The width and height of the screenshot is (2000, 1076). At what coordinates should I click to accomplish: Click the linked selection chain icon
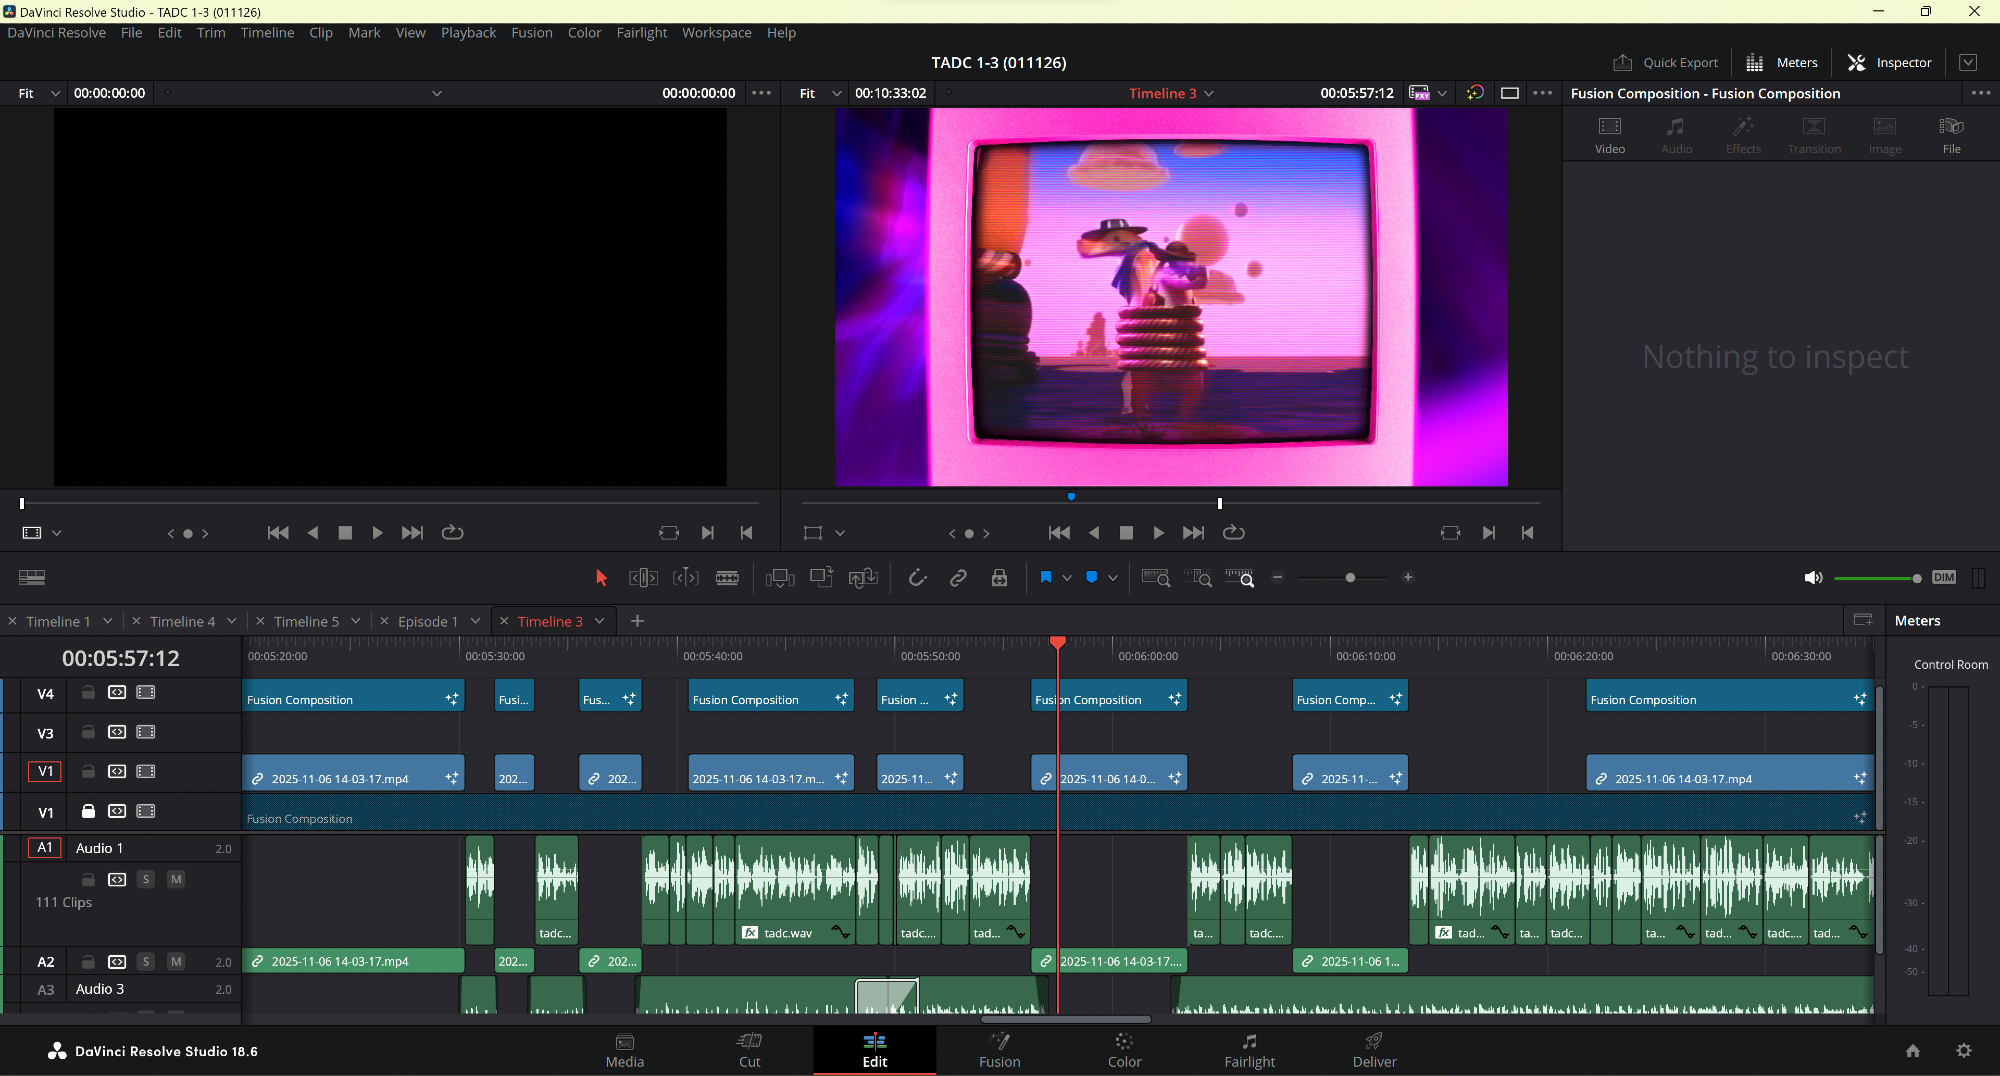[958, 578]
